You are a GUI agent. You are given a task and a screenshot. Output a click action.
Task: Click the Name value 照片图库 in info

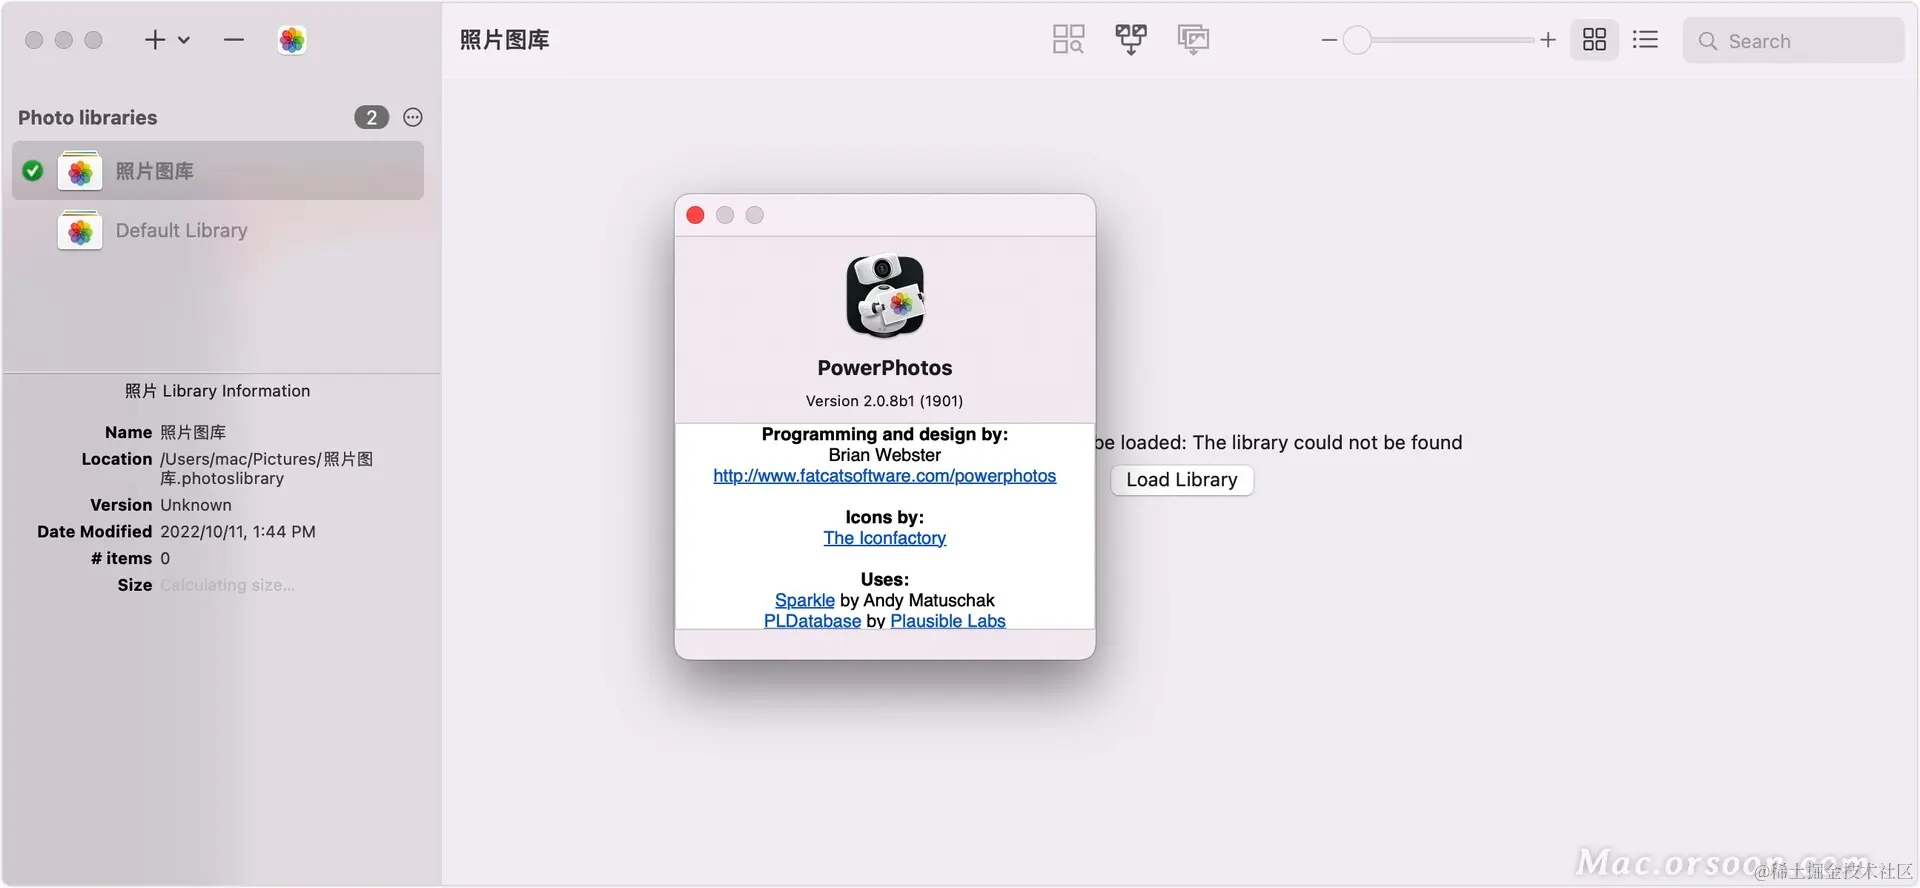[193, 432]
